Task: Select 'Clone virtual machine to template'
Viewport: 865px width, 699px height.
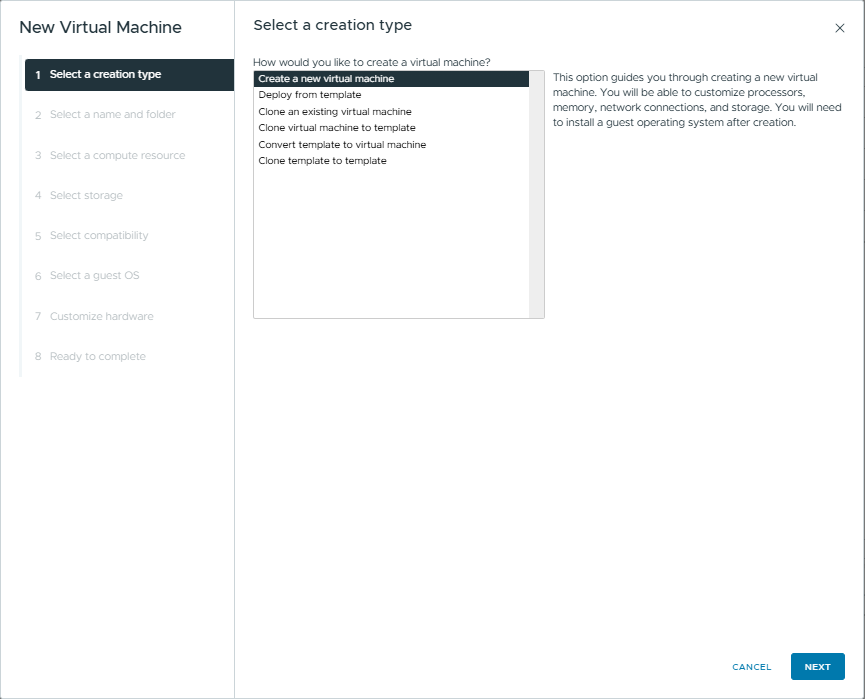Action: (337, 128)
